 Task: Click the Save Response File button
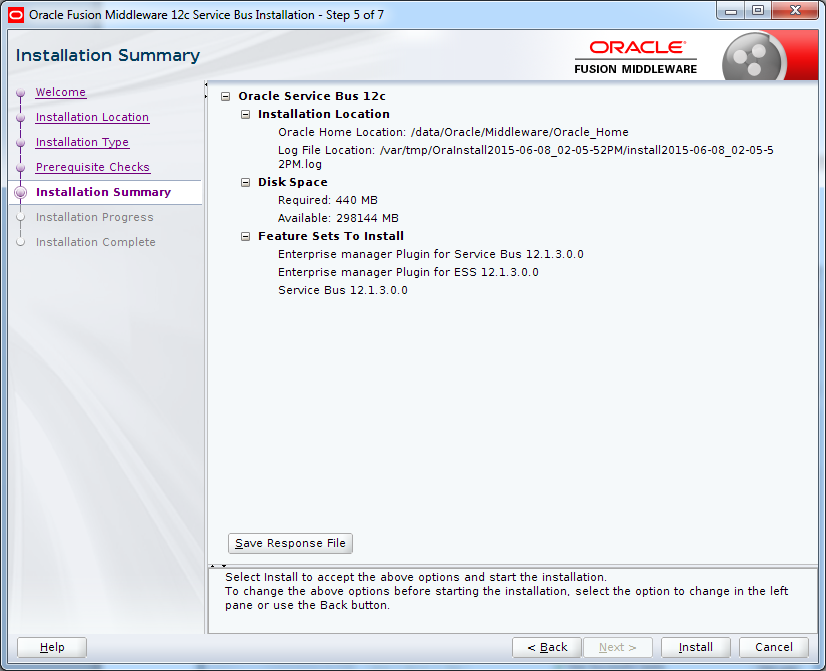pyautogui.click(x=290, y=543)
